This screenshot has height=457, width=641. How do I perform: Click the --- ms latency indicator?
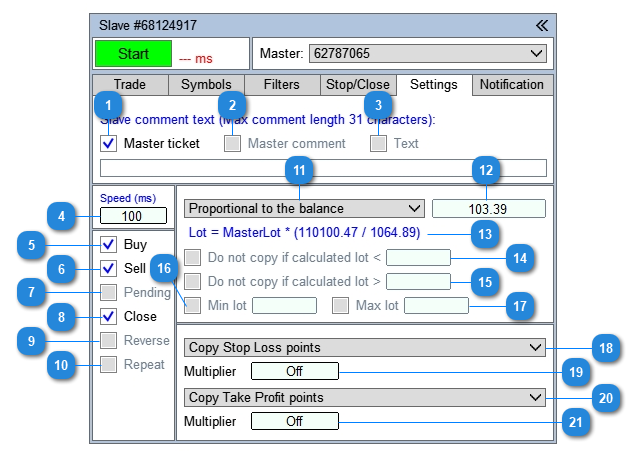196,58
